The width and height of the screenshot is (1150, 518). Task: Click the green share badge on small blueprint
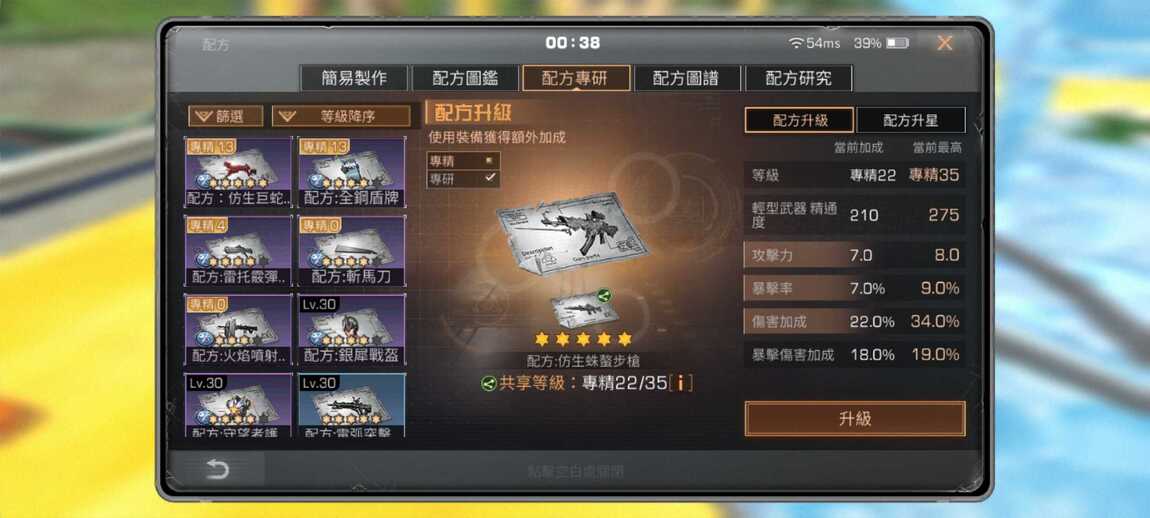click(605, 296)
